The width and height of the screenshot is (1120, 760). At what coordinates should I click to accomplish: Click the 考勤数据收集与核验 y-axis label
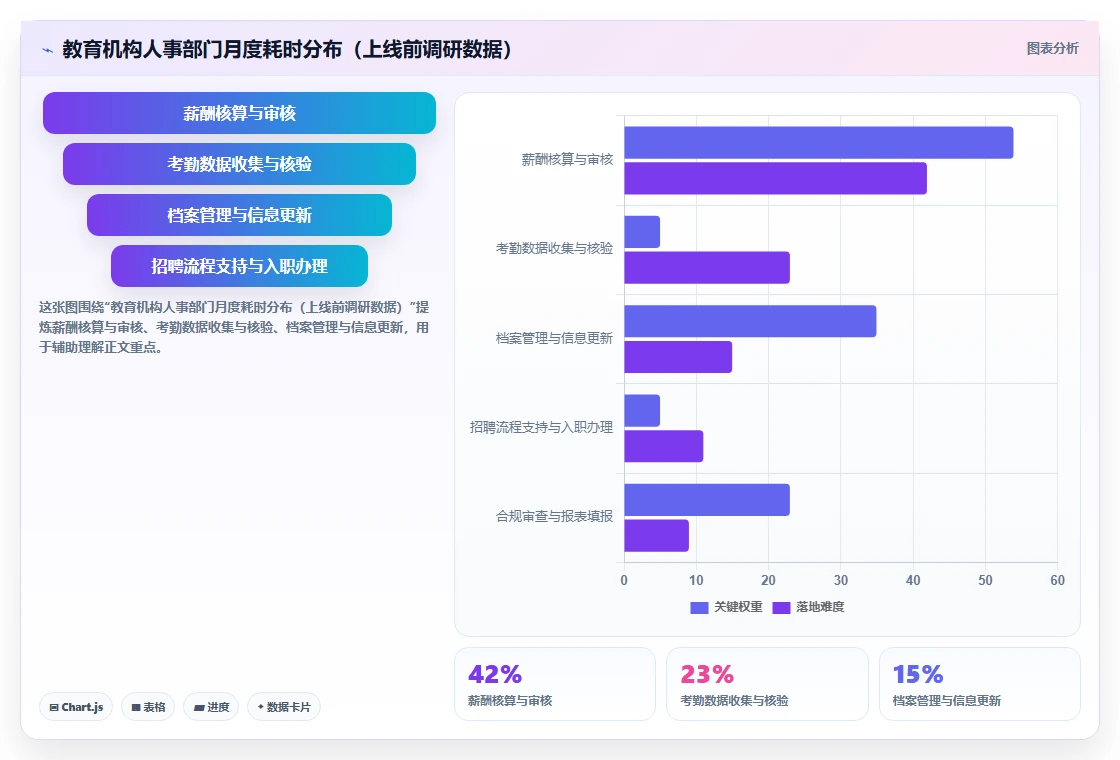tap(554, 249)
